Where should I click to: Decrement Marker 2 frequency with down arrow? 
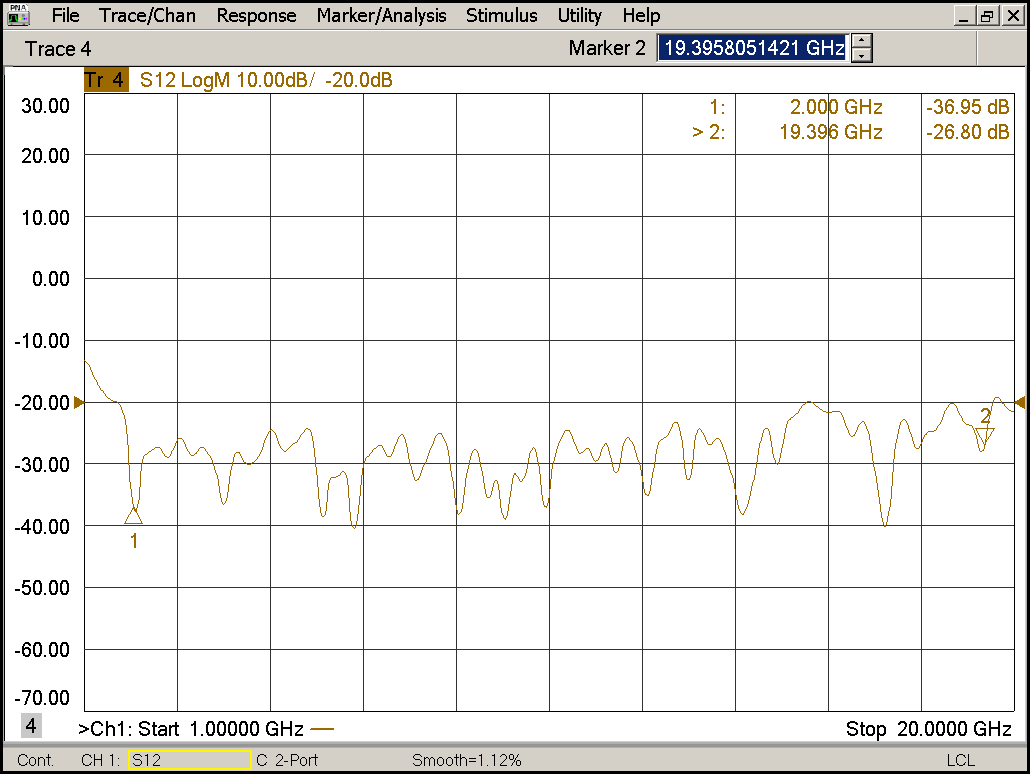pyautogui.click(x=862, y=55)
